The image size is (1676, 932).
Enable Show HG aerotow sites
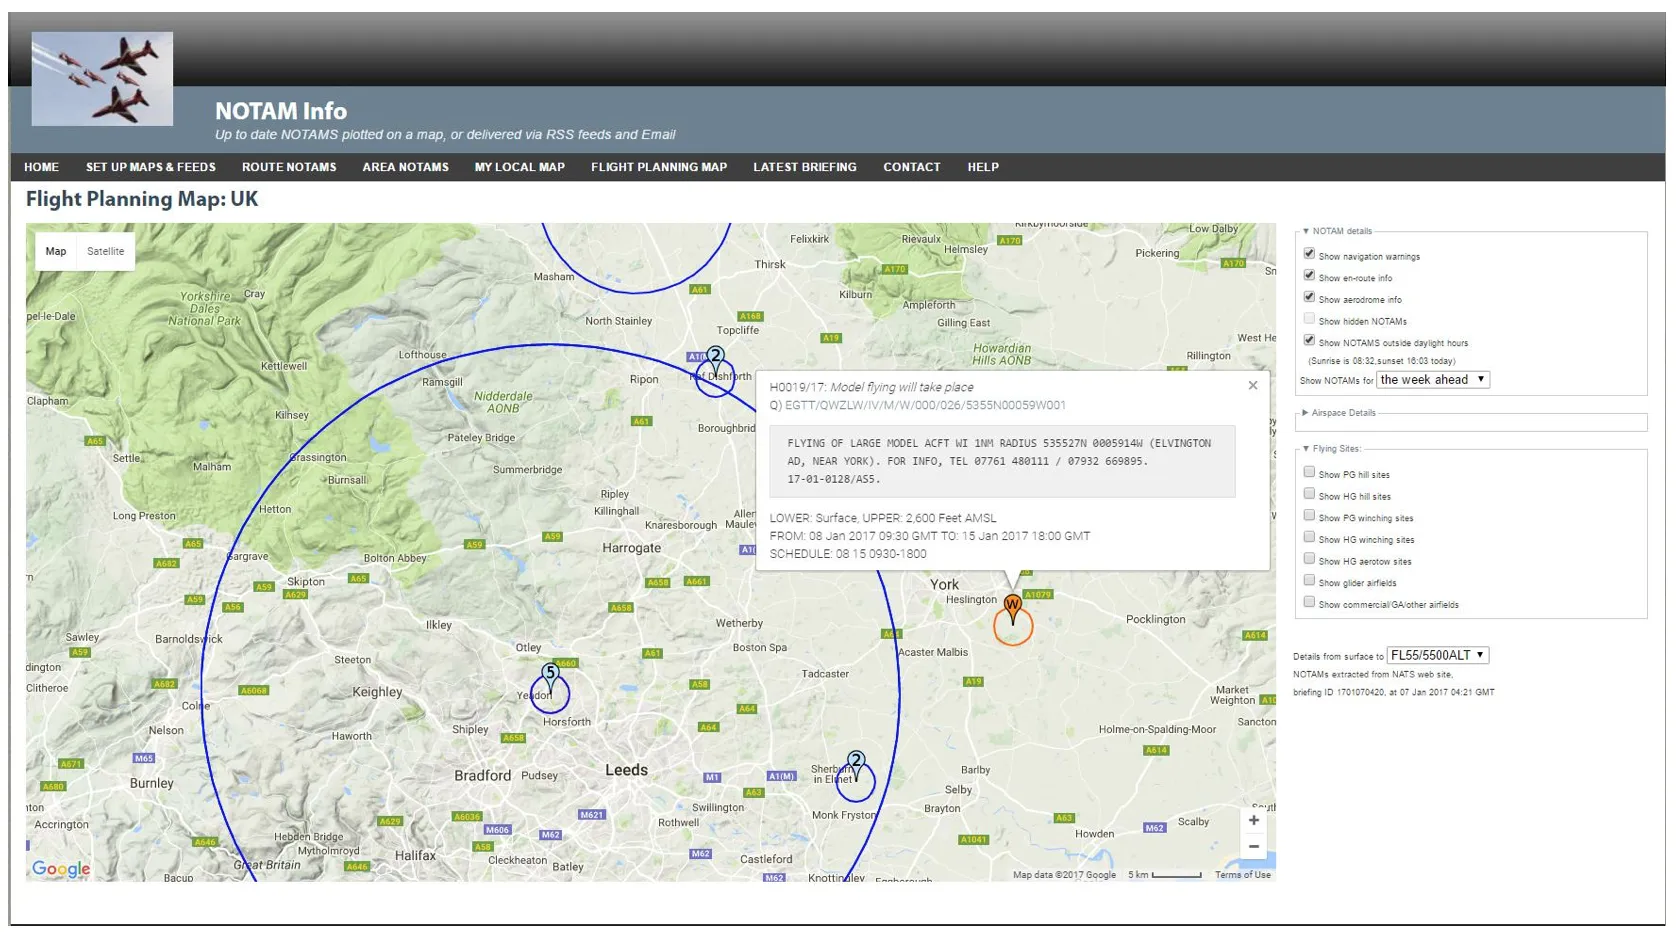point(1309,559)
